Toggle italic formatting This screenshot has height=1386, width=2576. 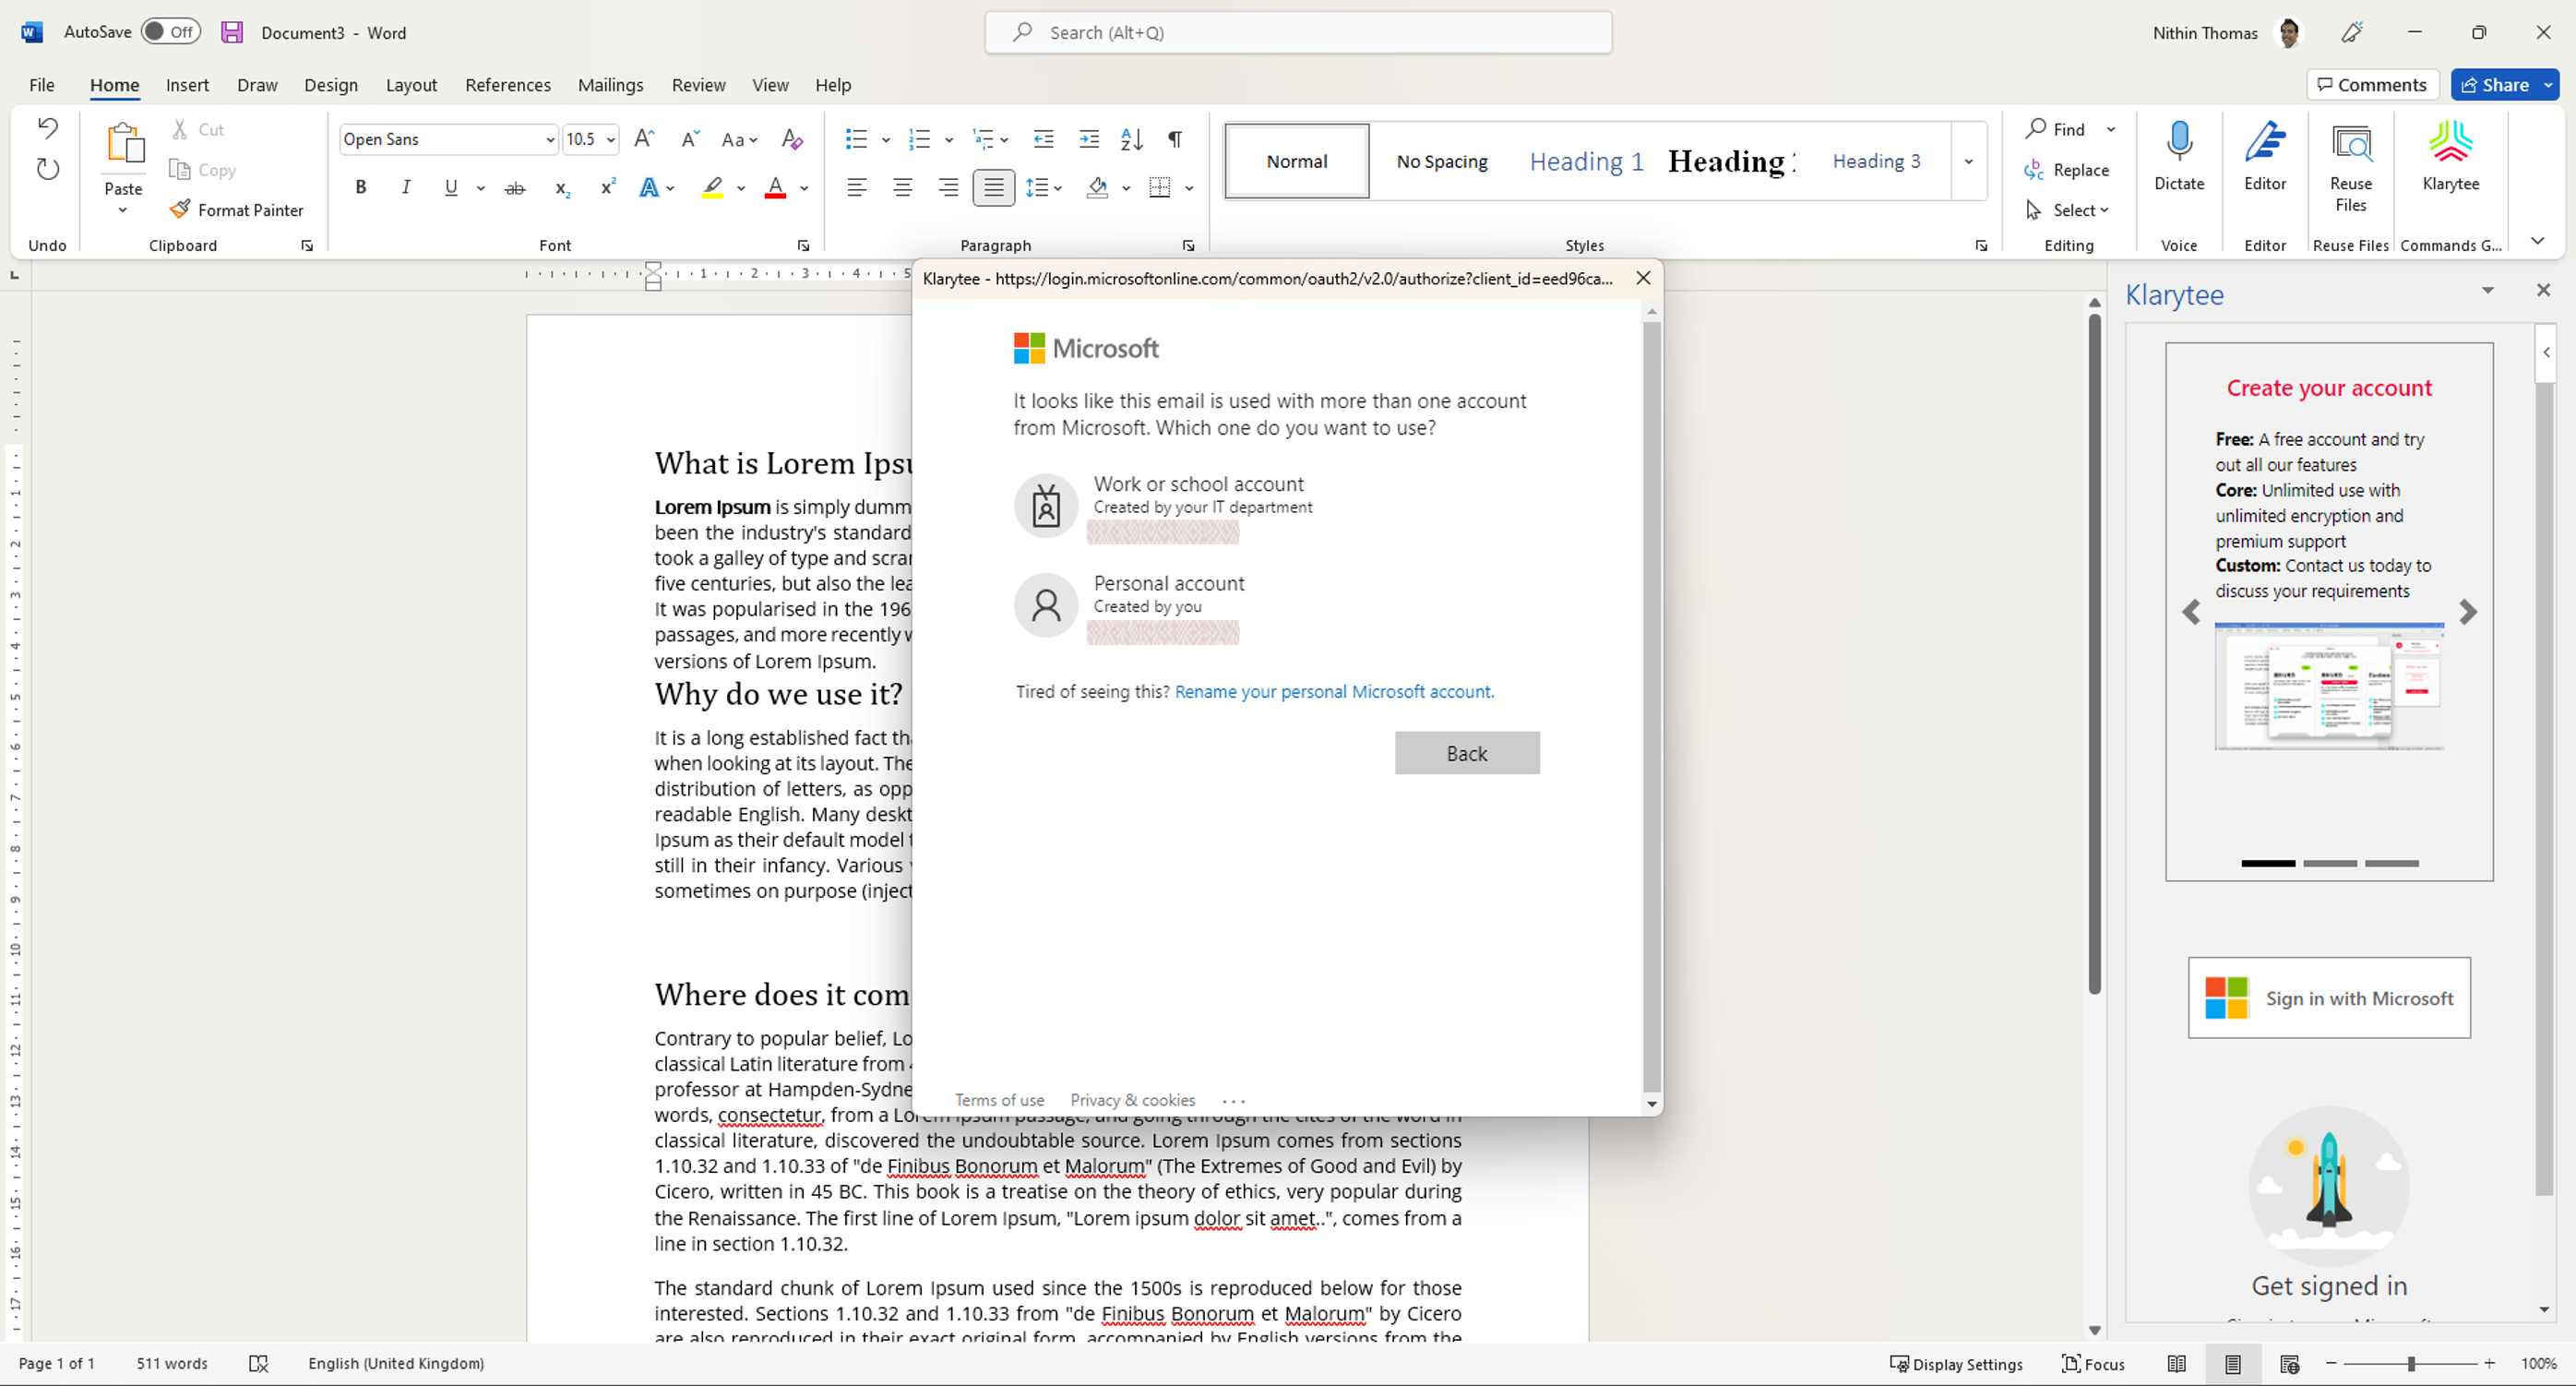tap(405, 187)
